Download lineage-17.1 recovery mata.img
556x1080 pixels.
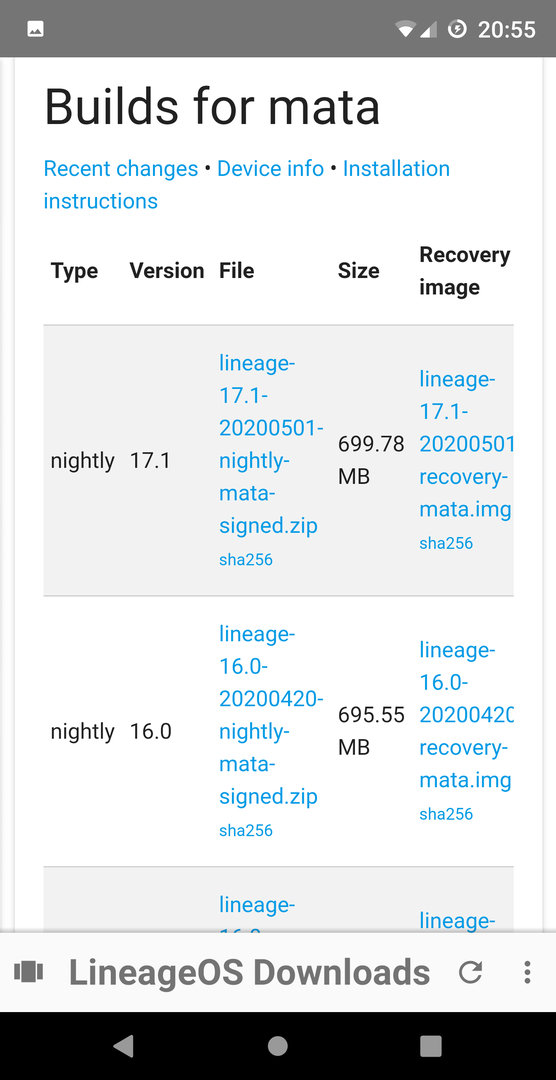tap(466, 444)
